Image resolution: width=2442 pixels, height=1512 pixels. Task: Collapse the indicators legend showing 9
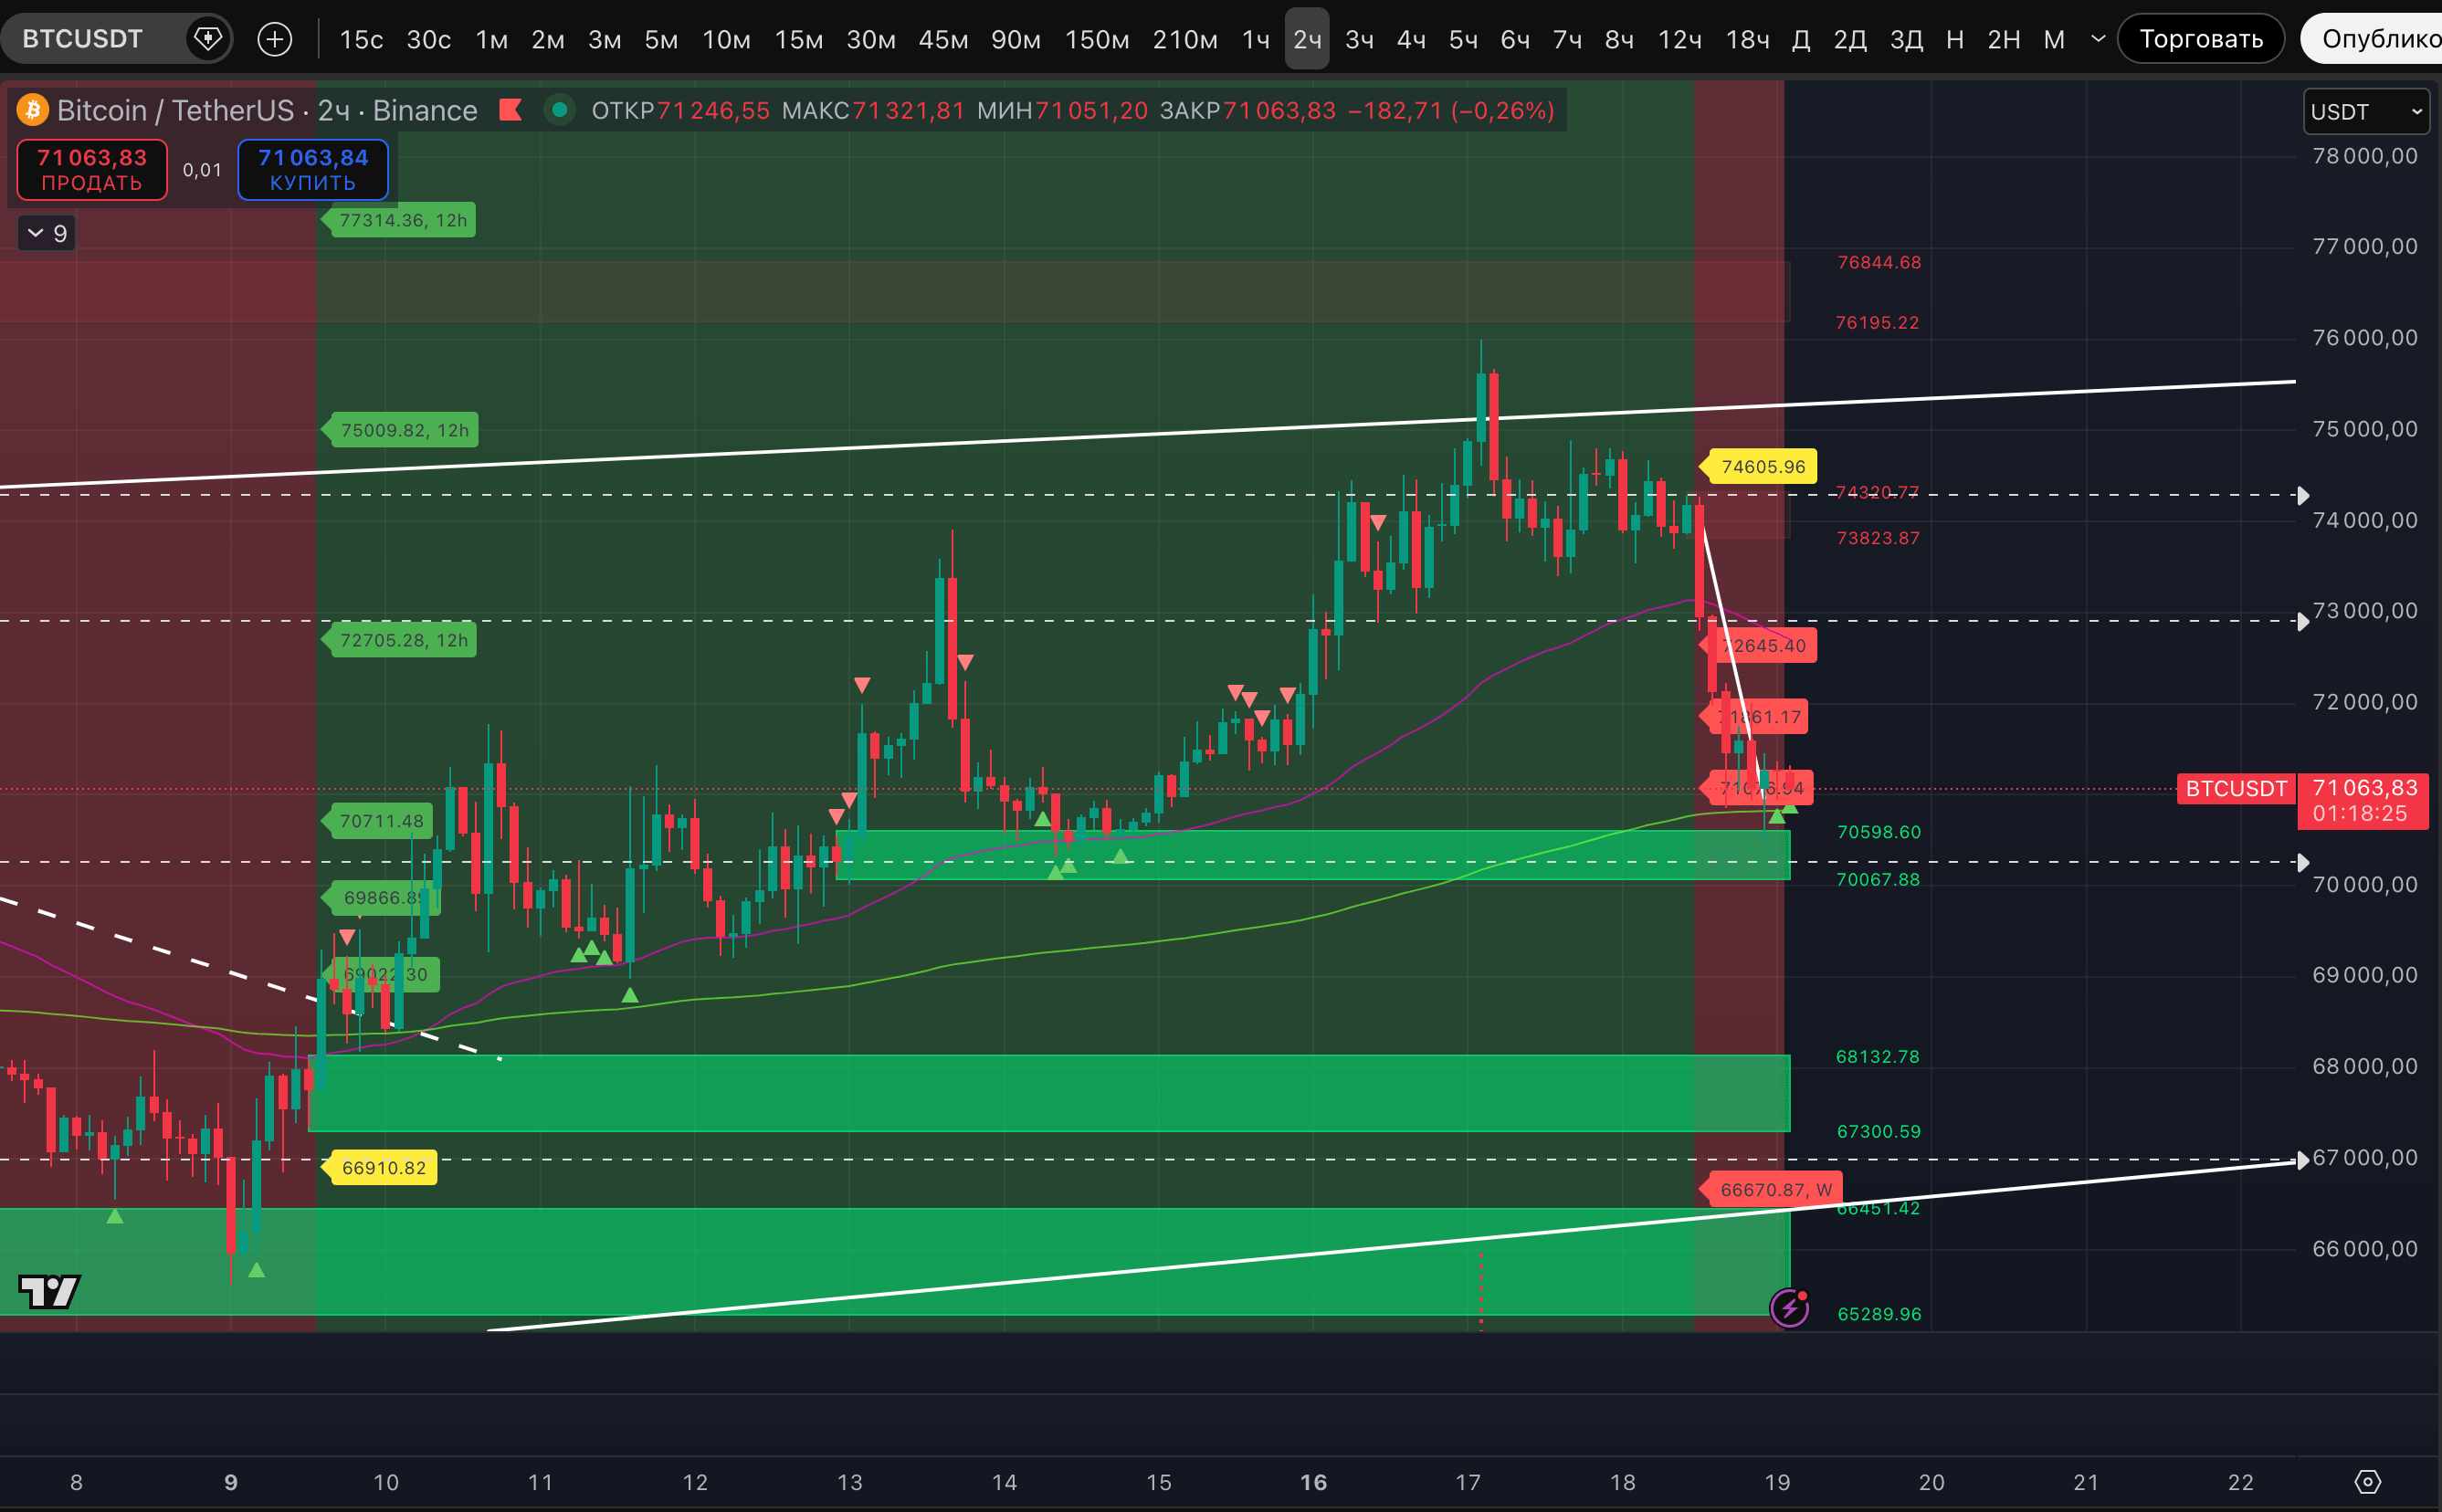[47, 233]
